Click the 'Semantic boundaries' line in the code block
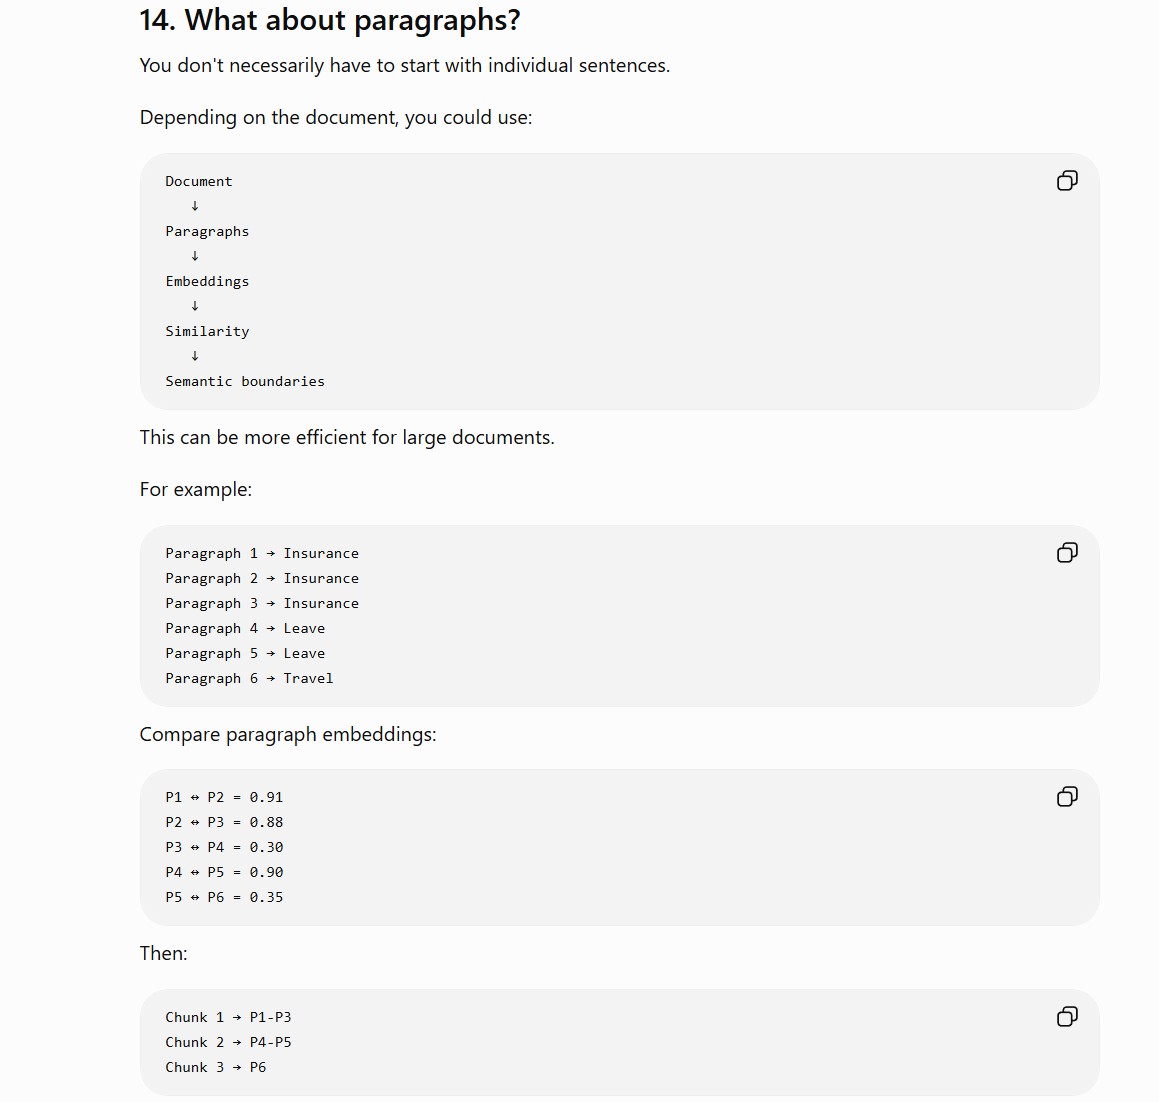 [245, 381]
